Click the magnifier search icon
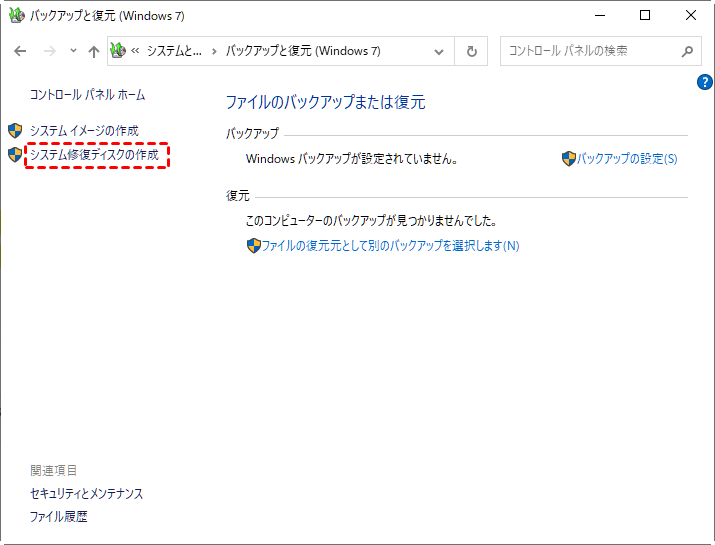Screen dimensions: 715x545 (x=687, y=51)
